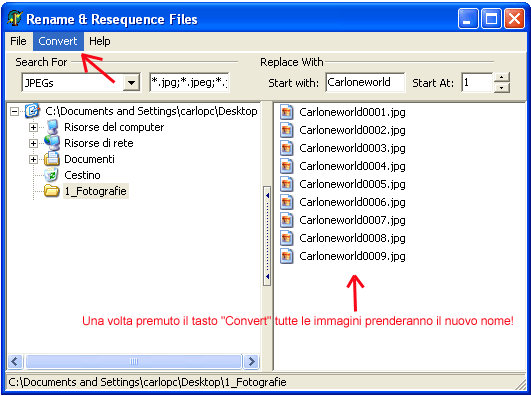Select Cestino in the folder tree
The height and width of the screenshot is (396, 531).
(x=82, y=175)
